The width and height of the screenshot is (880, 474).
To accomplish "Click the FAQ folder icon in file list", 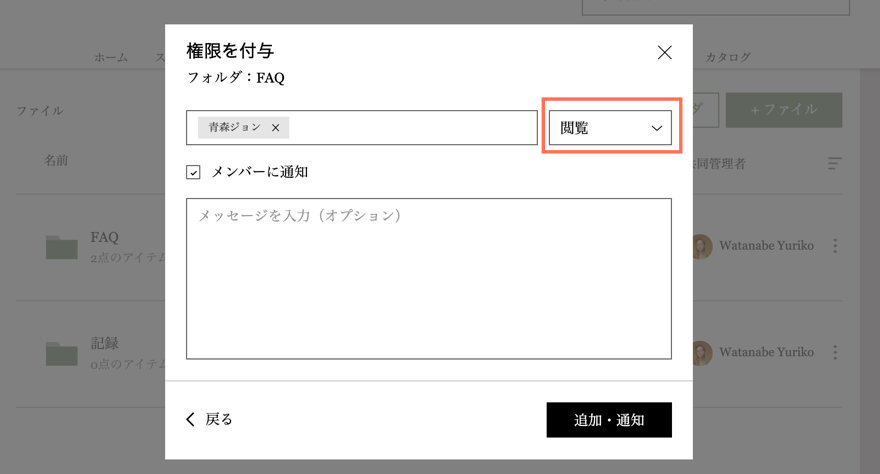I will (62, 247).
